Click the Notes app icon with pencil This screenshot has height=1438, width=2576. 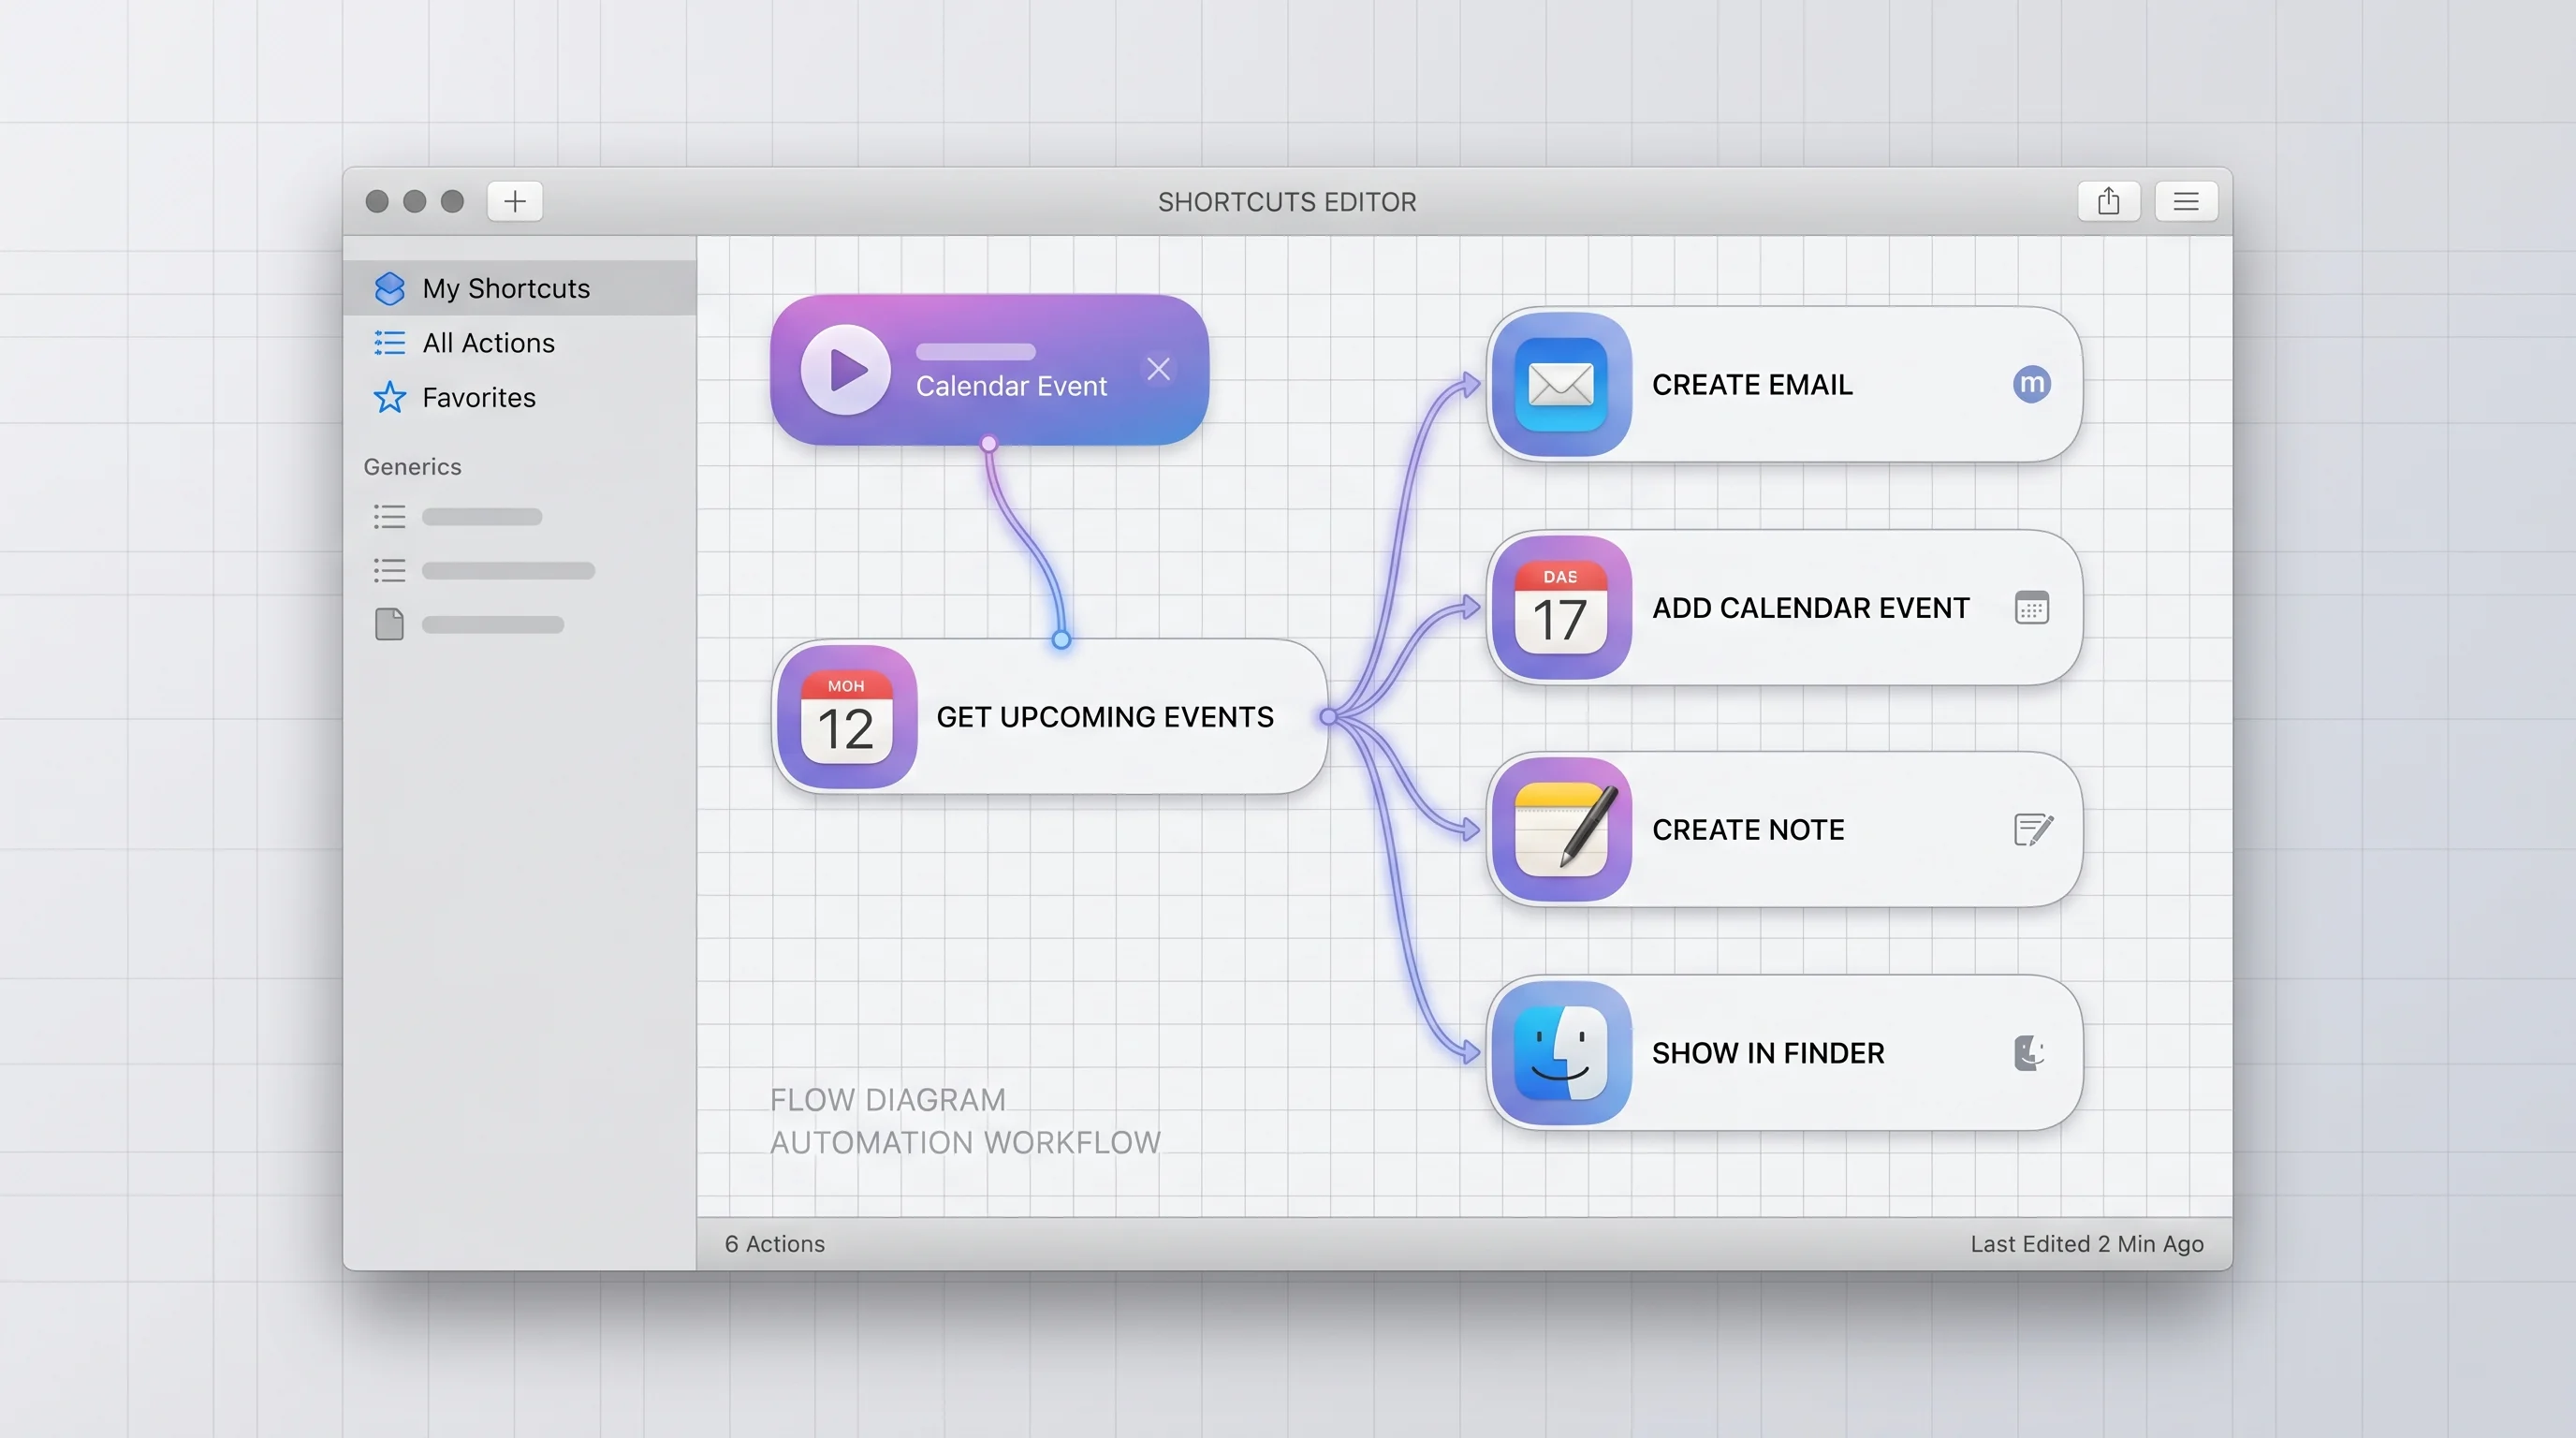(1561, 830)
